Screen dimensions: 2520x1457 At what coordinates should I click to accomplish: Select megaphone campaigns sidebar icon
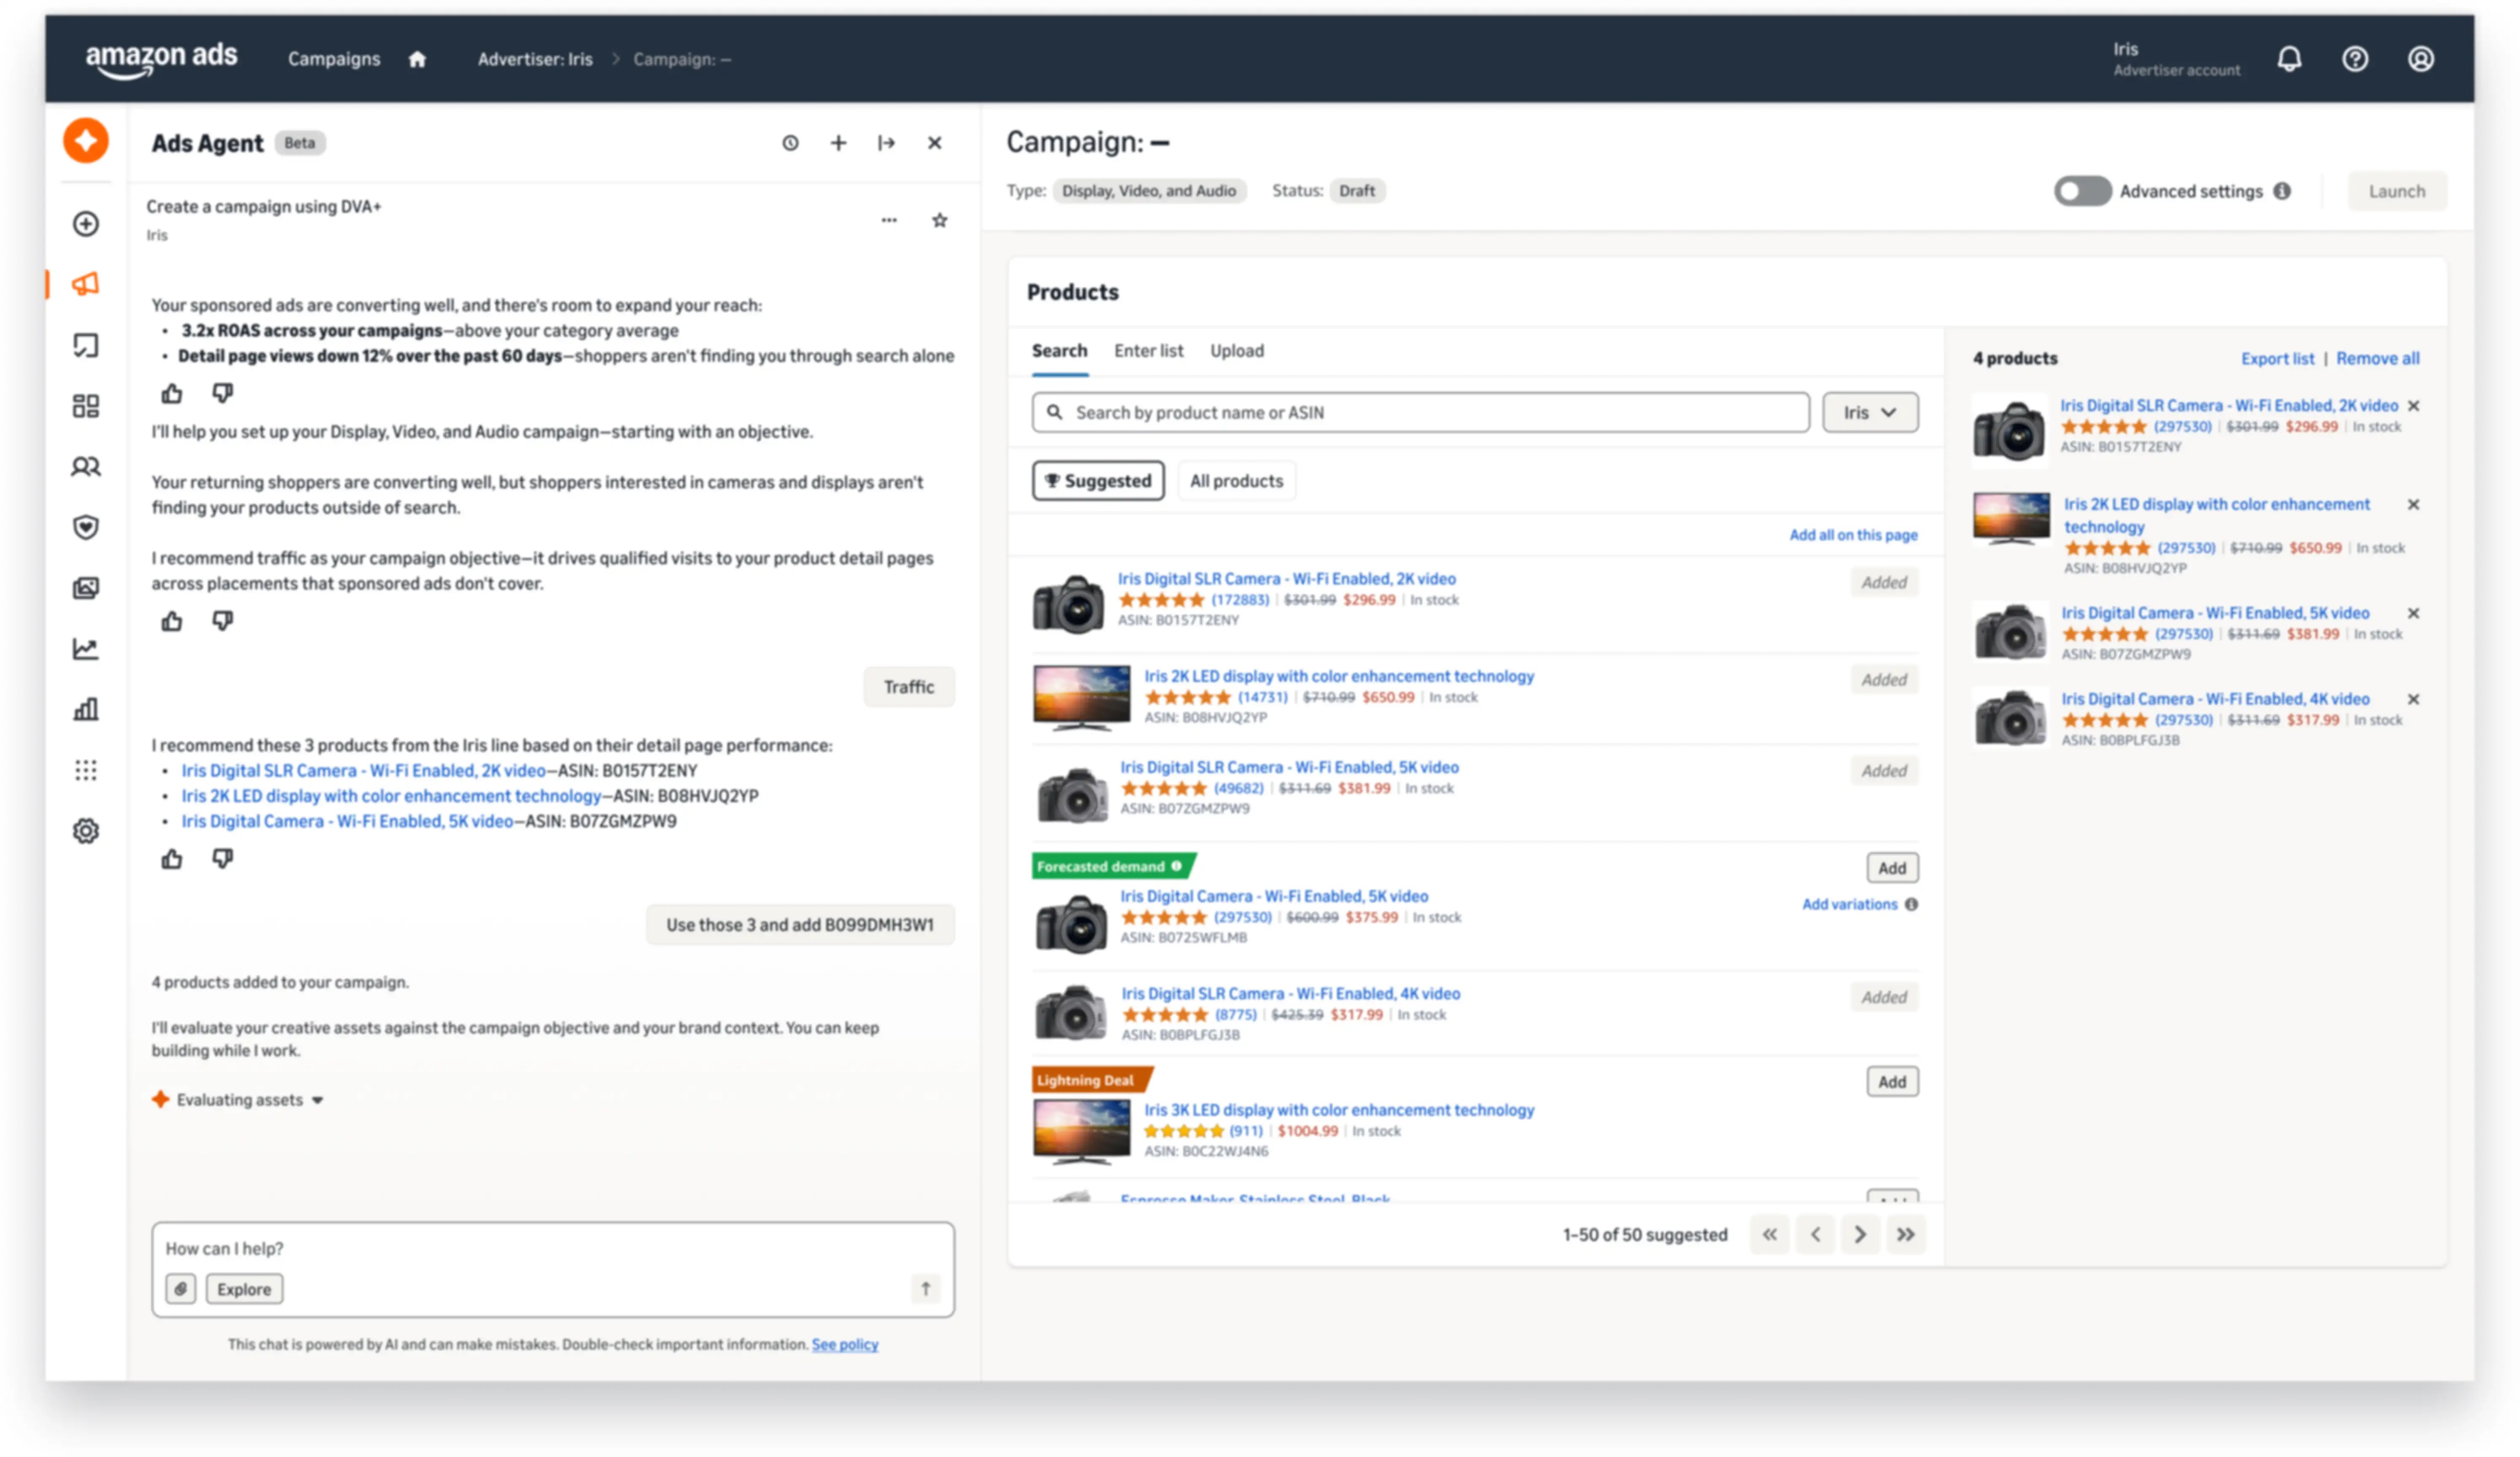coord(86,284)
